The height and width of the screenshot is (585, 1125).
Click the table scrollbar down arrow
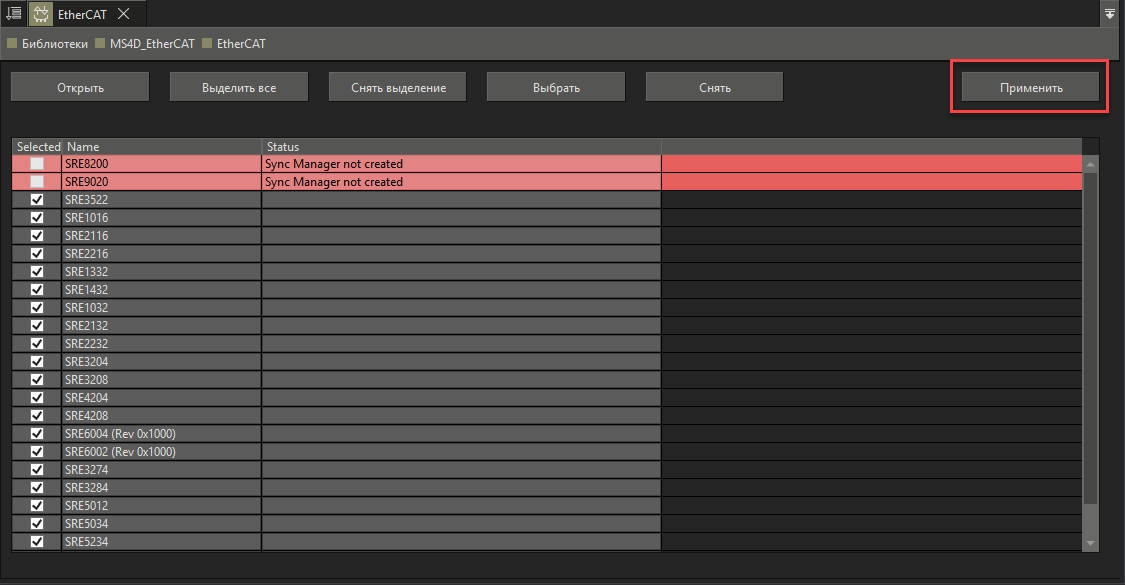tap(1091, 543)
